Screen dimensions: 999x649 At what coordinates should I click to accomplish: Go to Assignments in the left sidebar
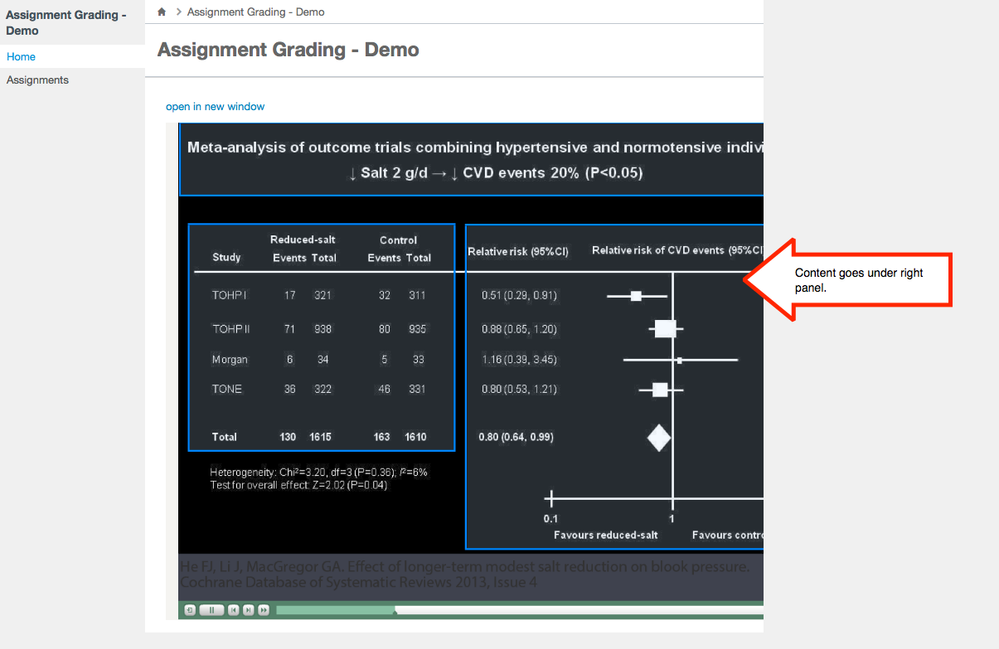[38, 80]
